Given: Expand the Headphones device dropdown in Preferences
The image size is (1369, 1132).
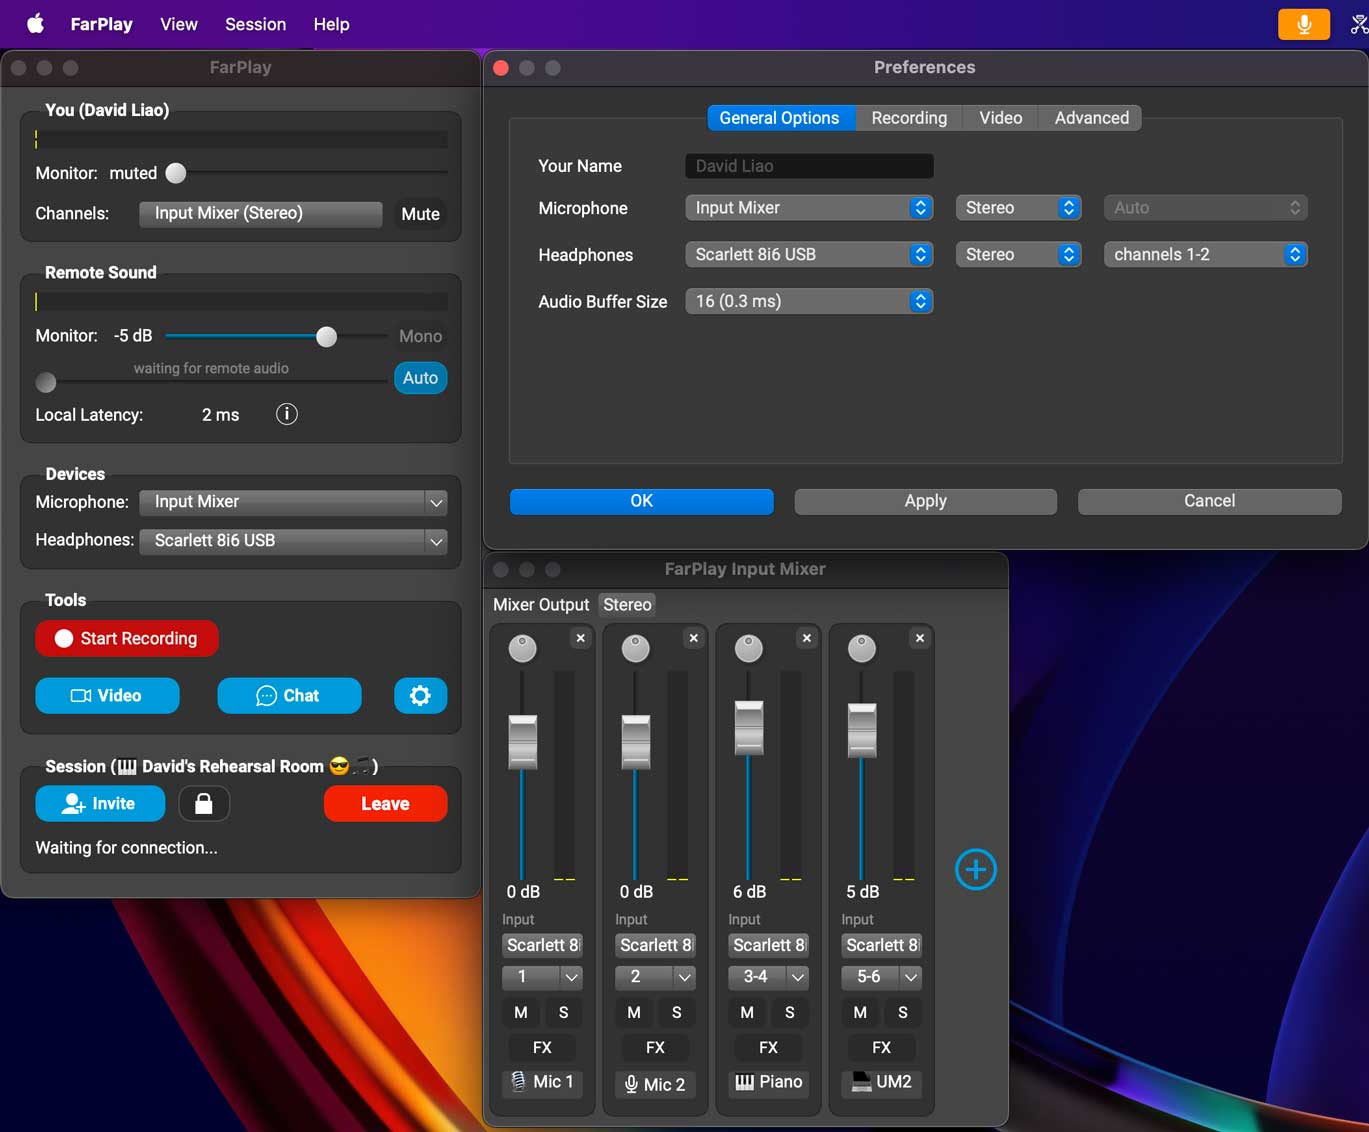Looking at the screenshot, I should pos(808,255).
